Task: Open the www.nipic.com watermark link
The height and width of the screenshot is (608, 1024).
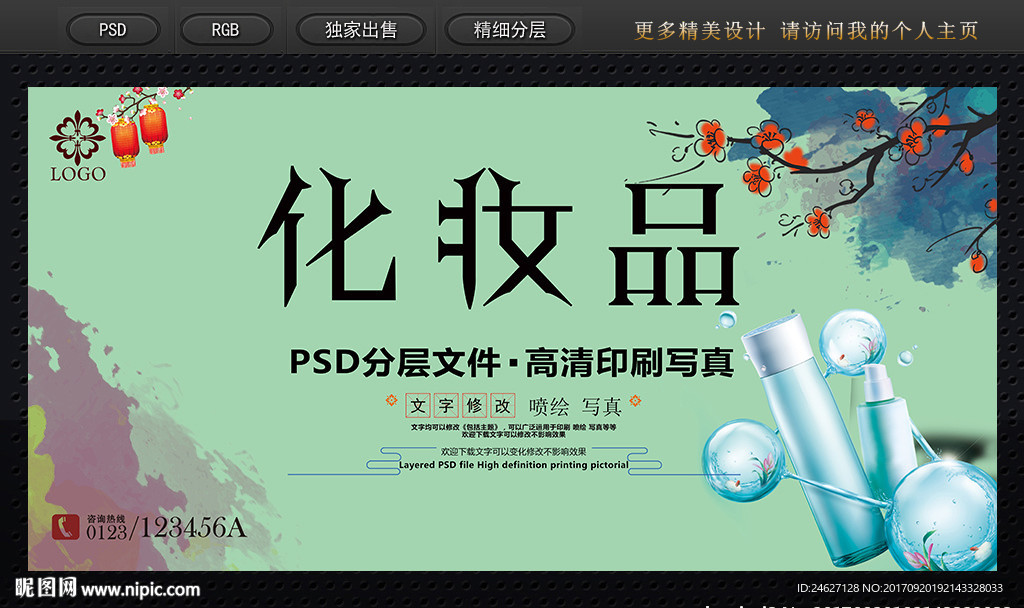Action: [140, 590]
